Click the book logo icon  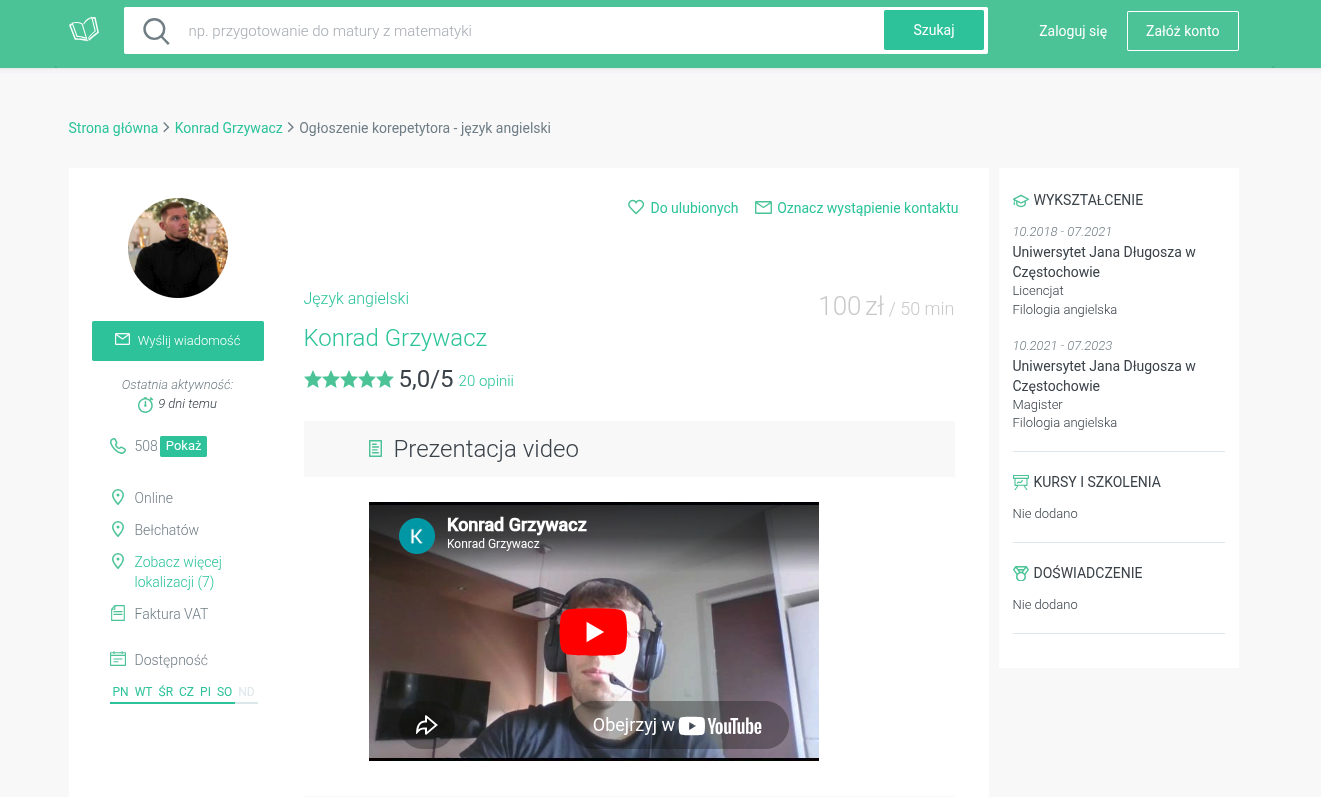click(x=84, y=29)
